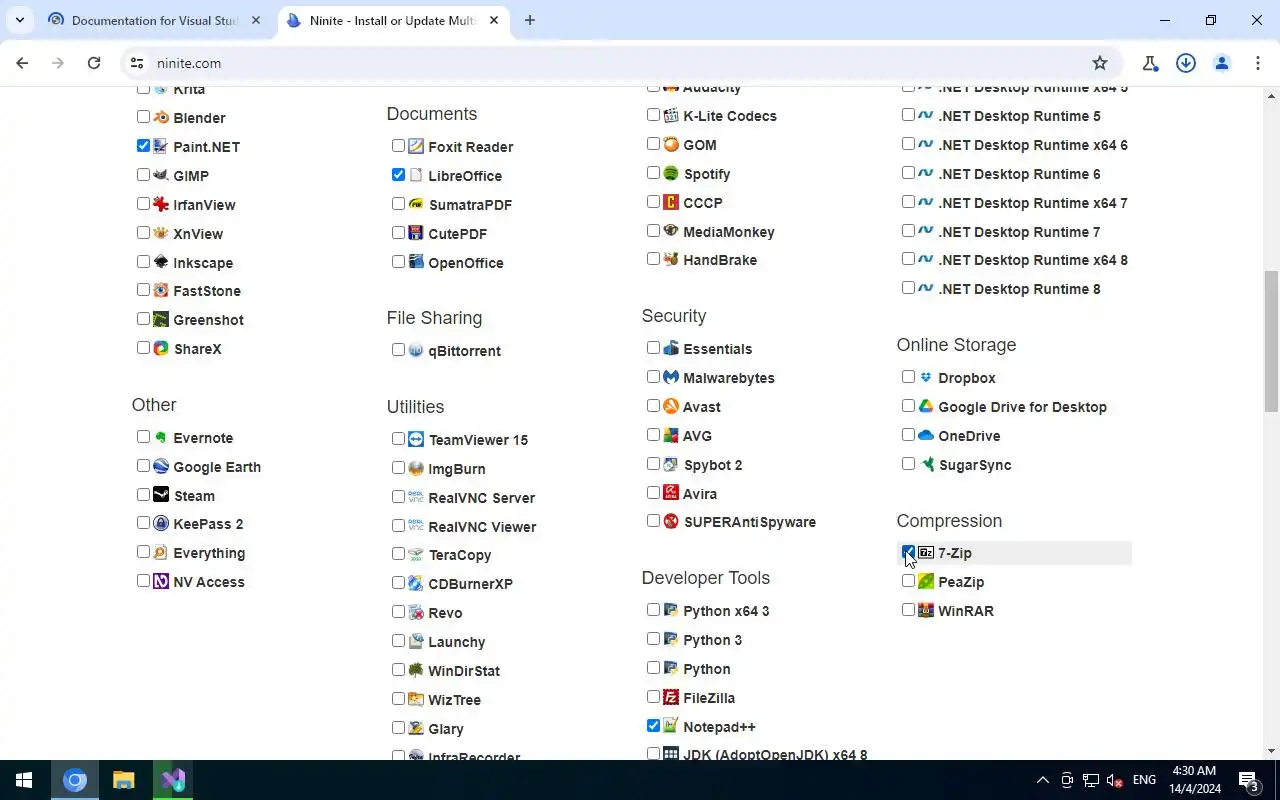The image size is (1280, 800).
Task: Click the PeaZip green icon
Action: click(926, 581)
